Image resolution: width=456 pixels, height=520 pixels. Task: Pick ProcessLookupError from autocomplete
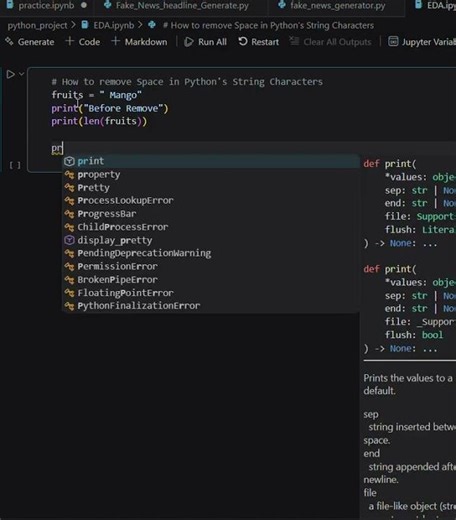click(211, 201)
